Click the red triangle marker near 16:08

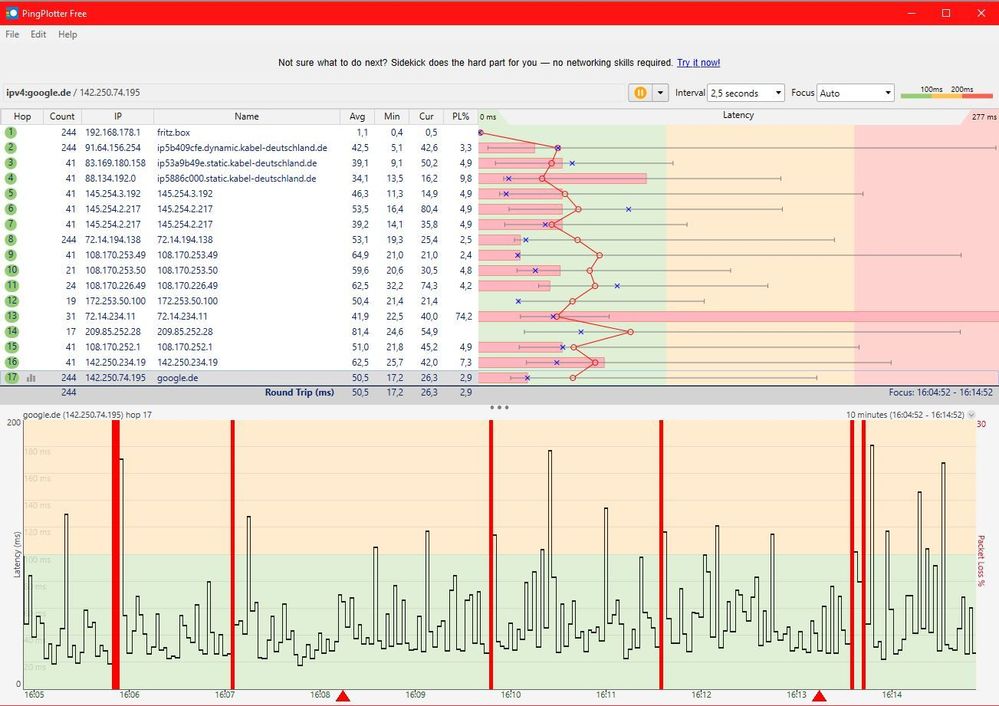[343, 696]
